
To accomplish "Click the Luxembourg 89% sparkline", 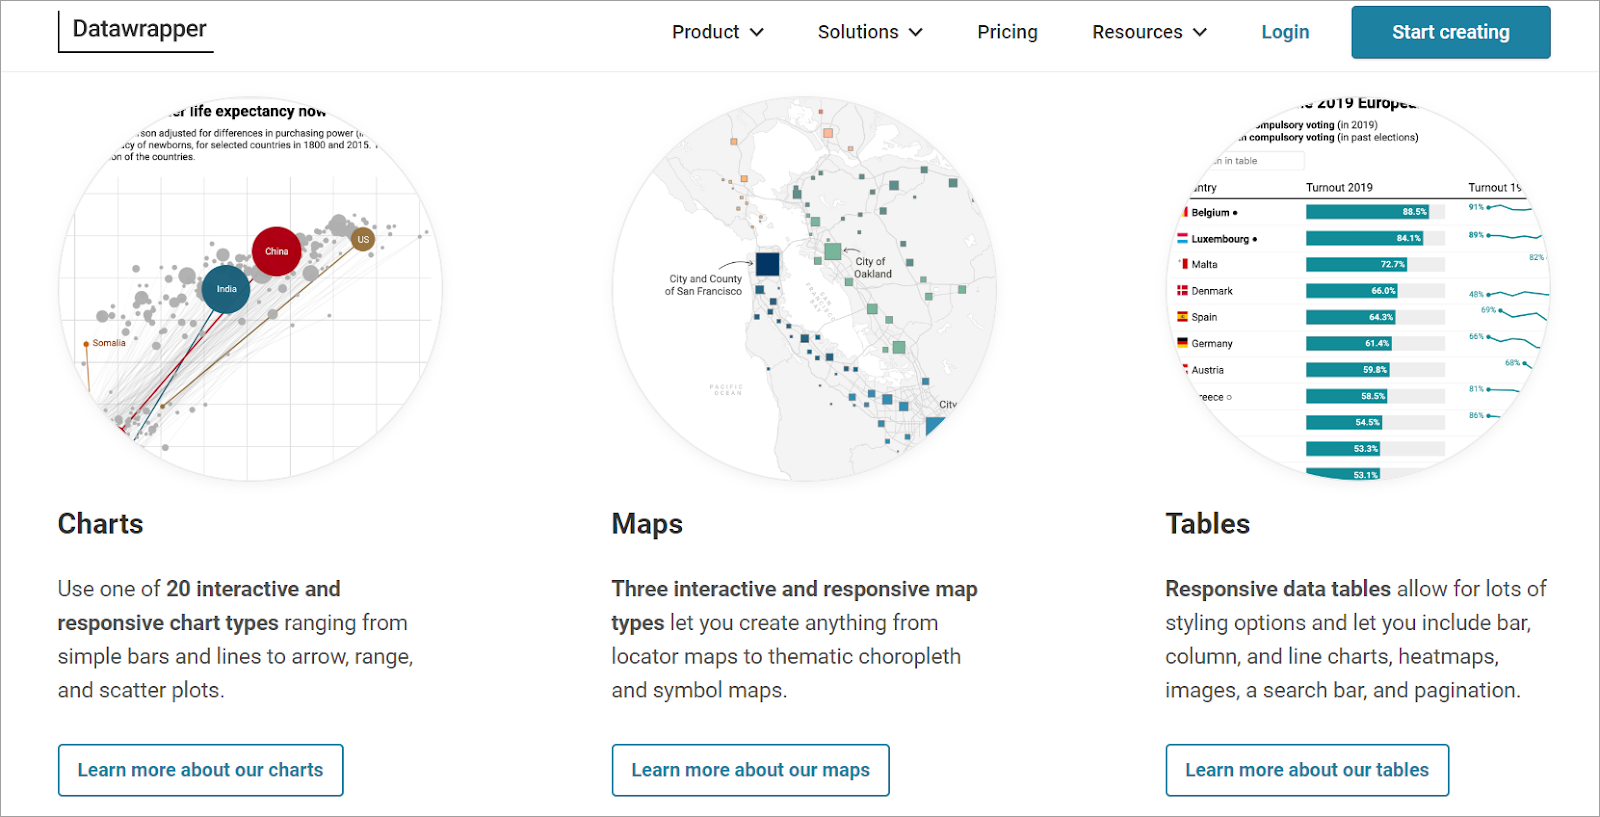I will pos(1515,236).
